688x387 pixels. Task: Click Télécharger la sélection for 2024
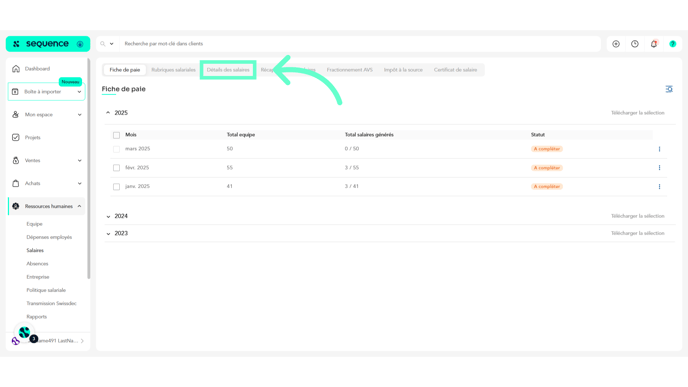638,216
